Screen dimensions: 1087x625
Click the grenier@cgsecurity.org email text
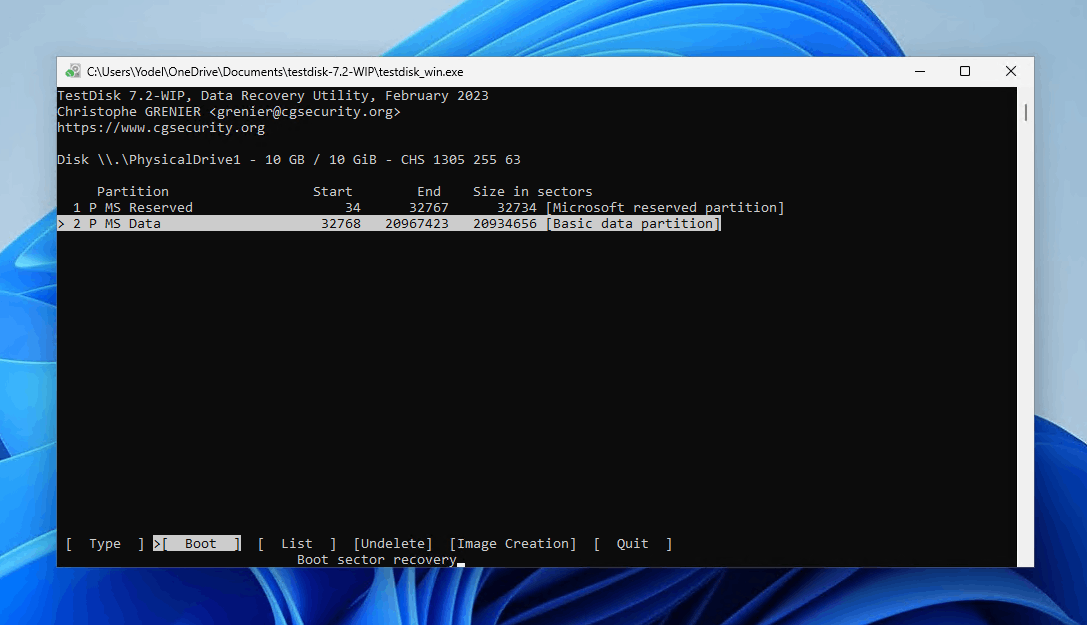pyautogui.click(x=305, y=112)
